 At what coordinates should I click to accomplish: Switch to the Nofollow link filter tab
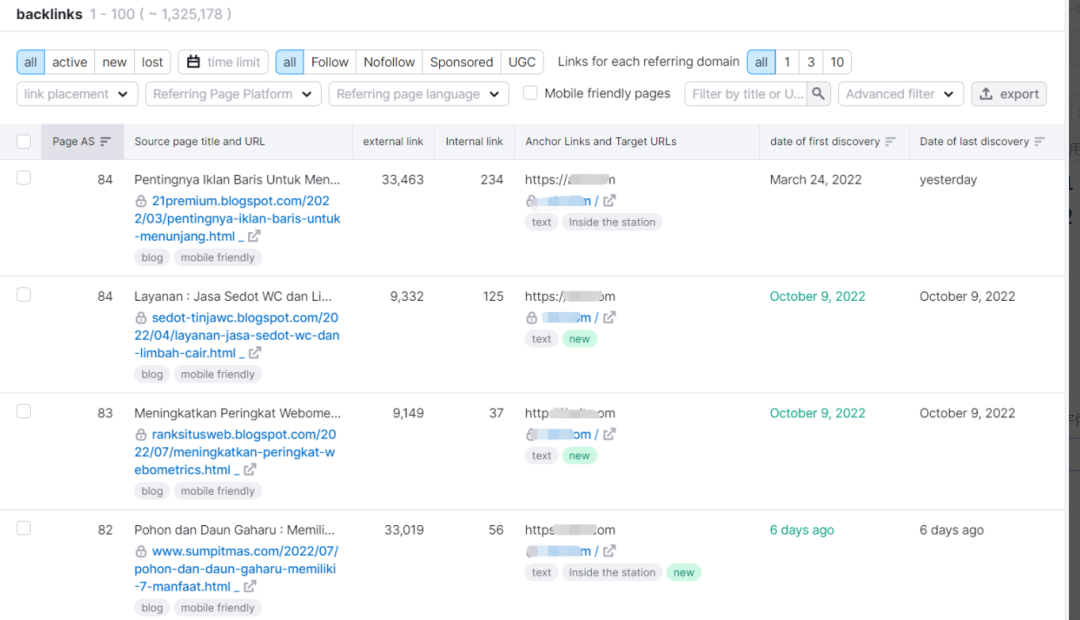click(x=389, y=62)
